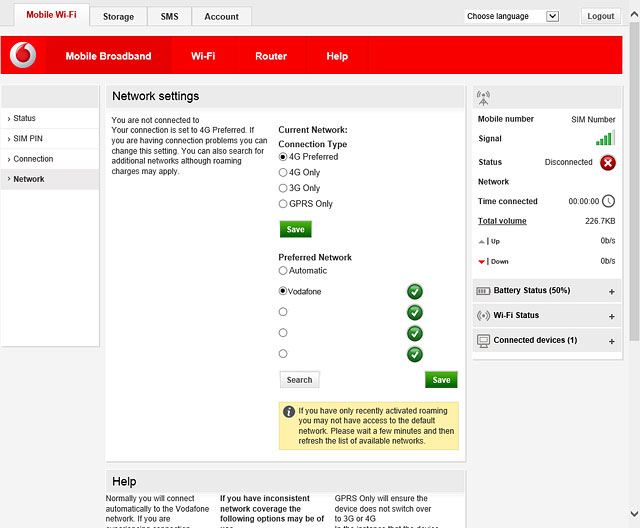
Task: Click the Network settings heading
Action: click(x=156, y=96)
